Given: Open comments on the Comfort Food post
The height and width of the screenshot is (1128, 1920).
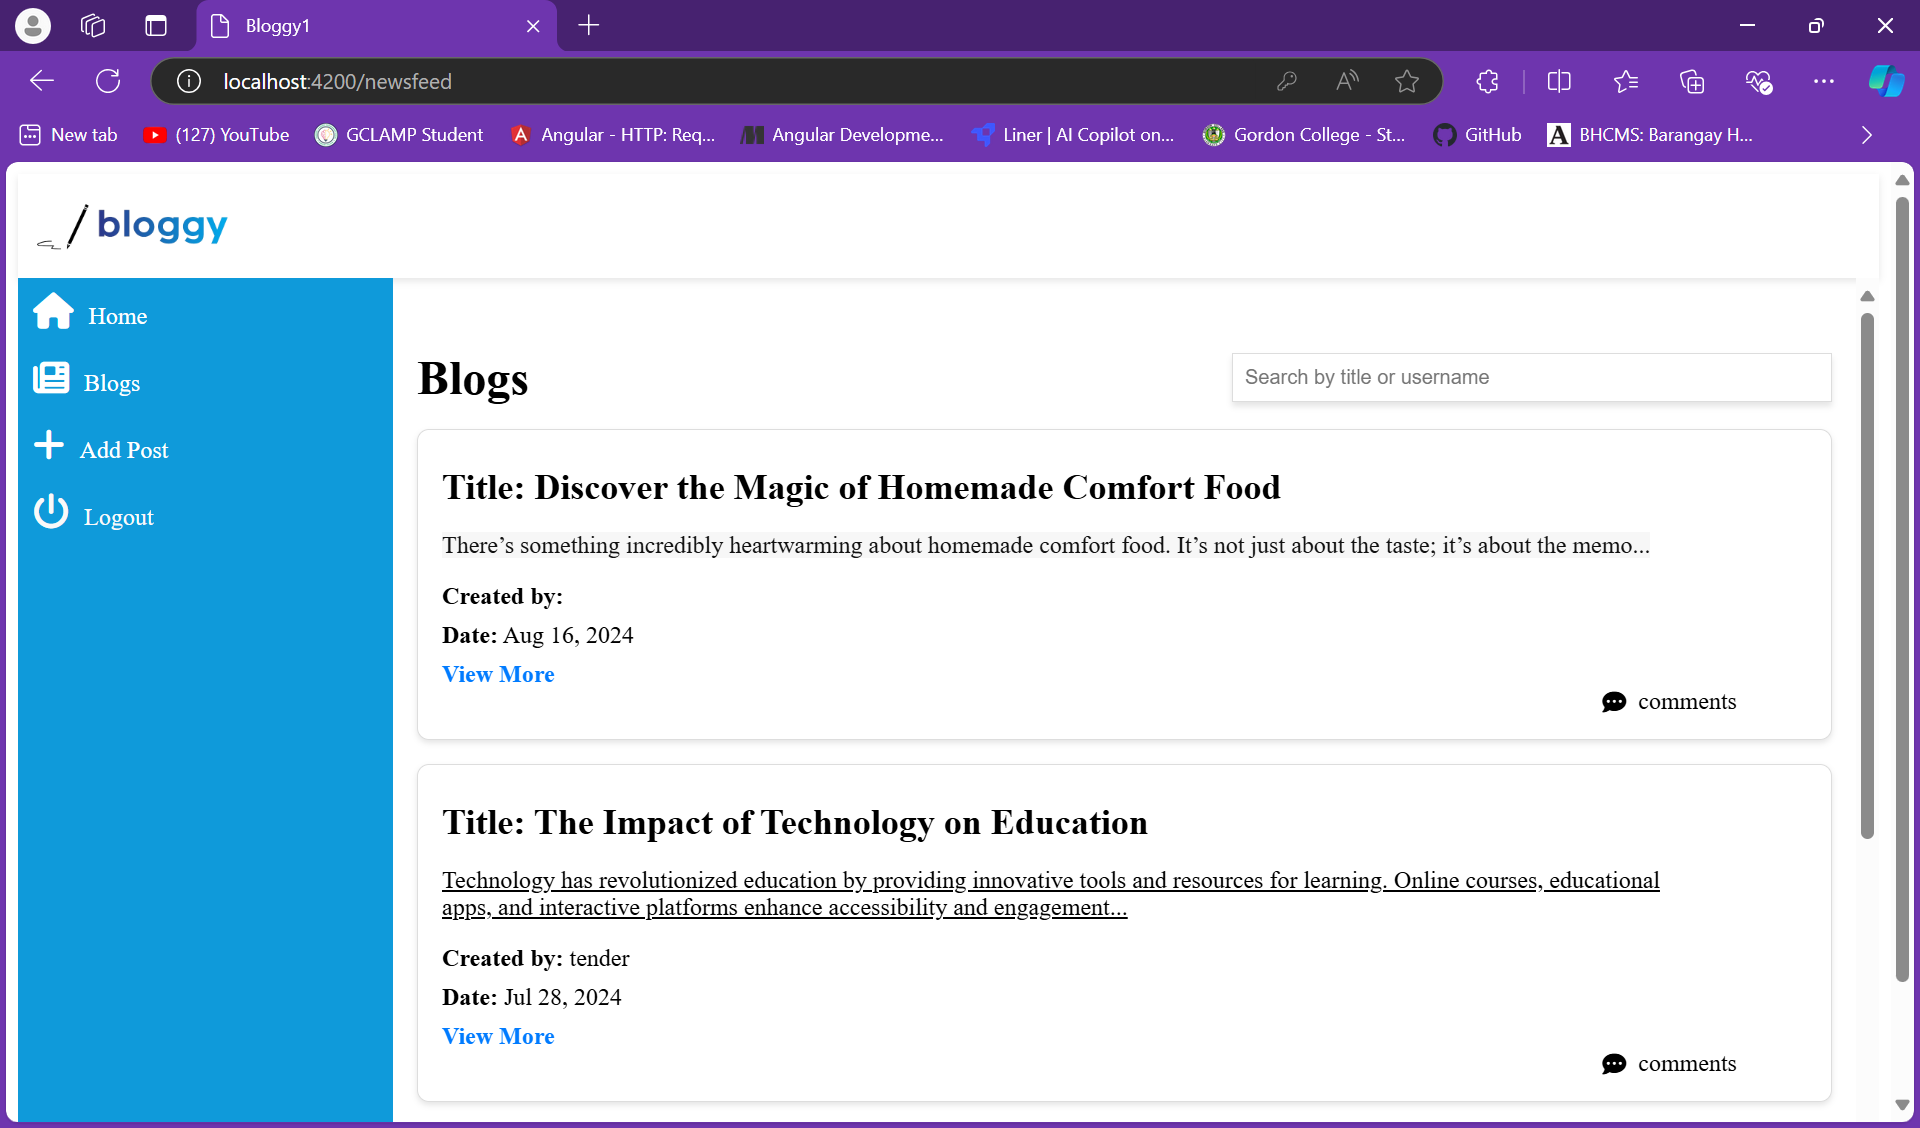Looking at the screenshot, I should click(1667, 701).
